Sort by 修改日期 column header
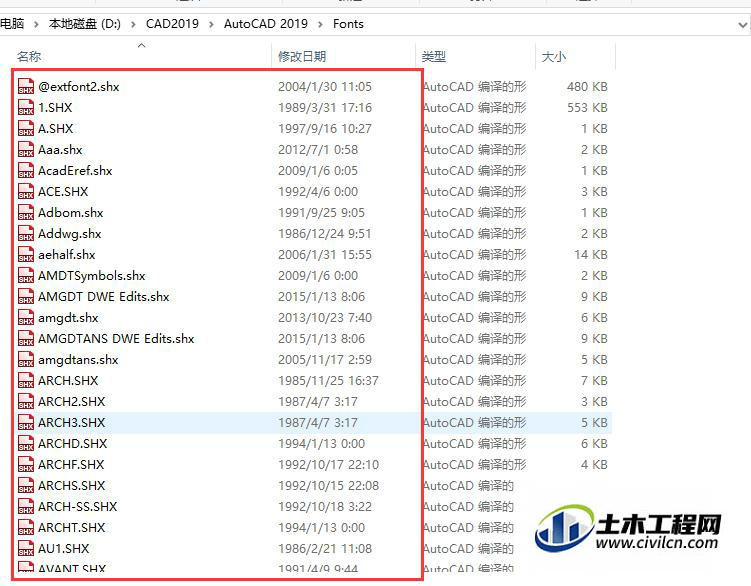751x586 pixels. 302,57
